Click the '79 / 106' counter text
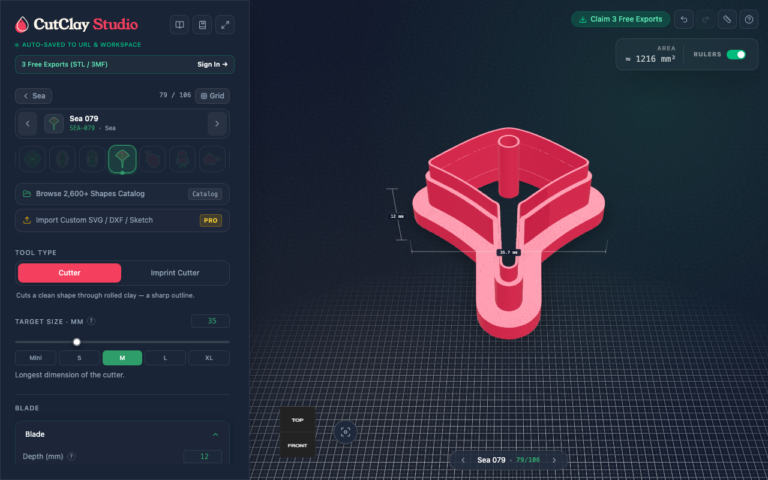 coord(175,95)
